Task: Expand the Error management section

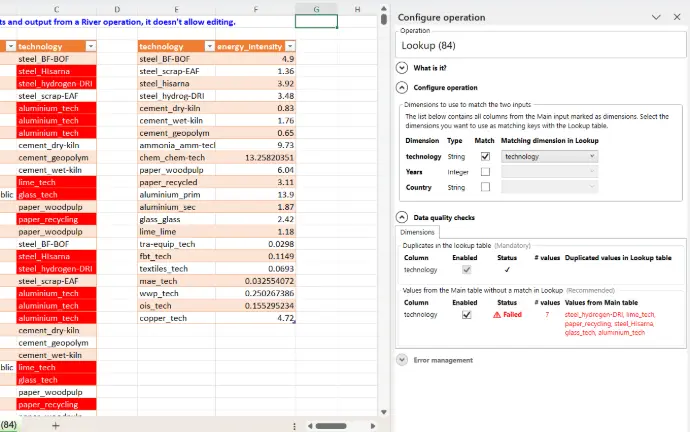Action: (402, 359)
